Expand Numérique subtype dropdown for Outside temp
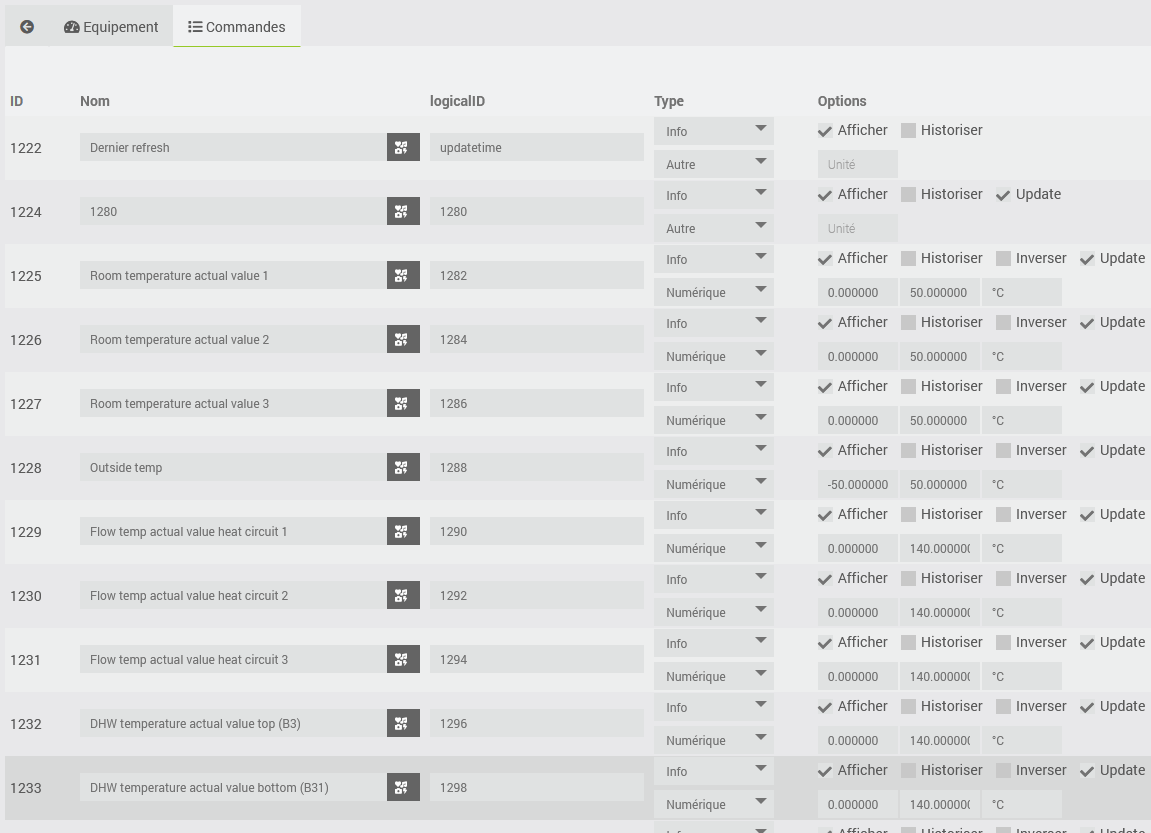This screenshot has height=833, width=1151. coord(713,485)
